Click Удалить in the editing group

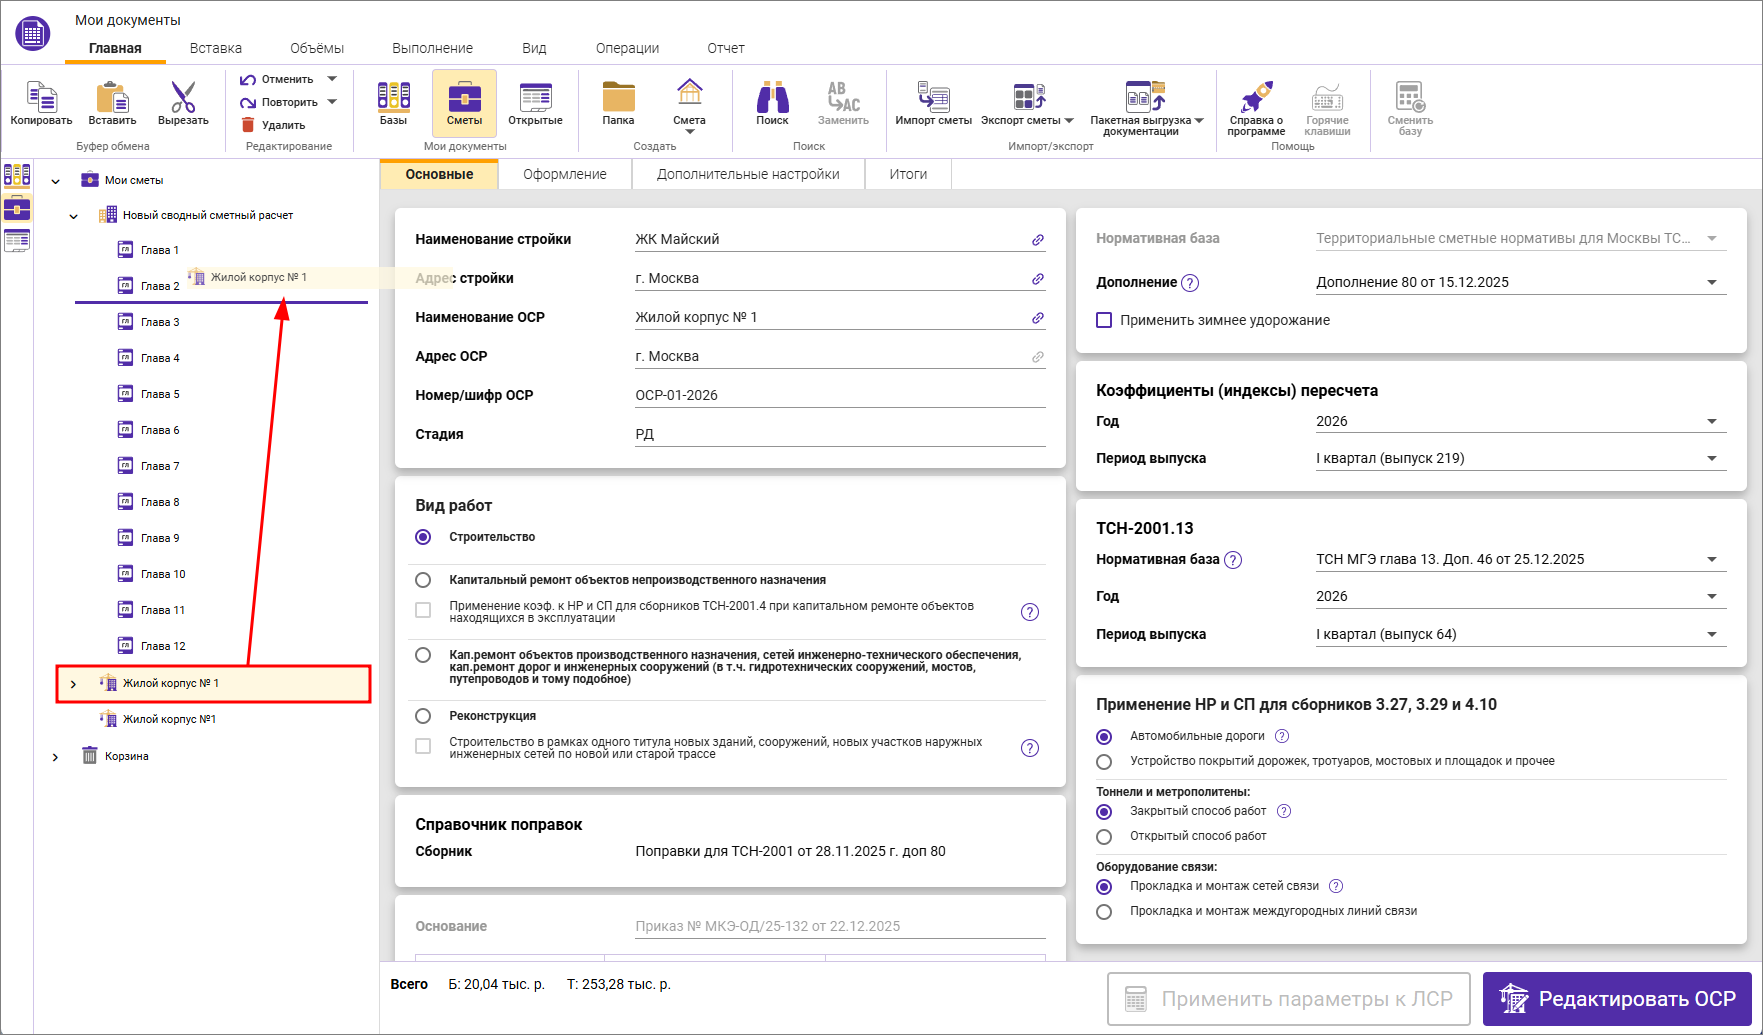click(x=273, y=125)
